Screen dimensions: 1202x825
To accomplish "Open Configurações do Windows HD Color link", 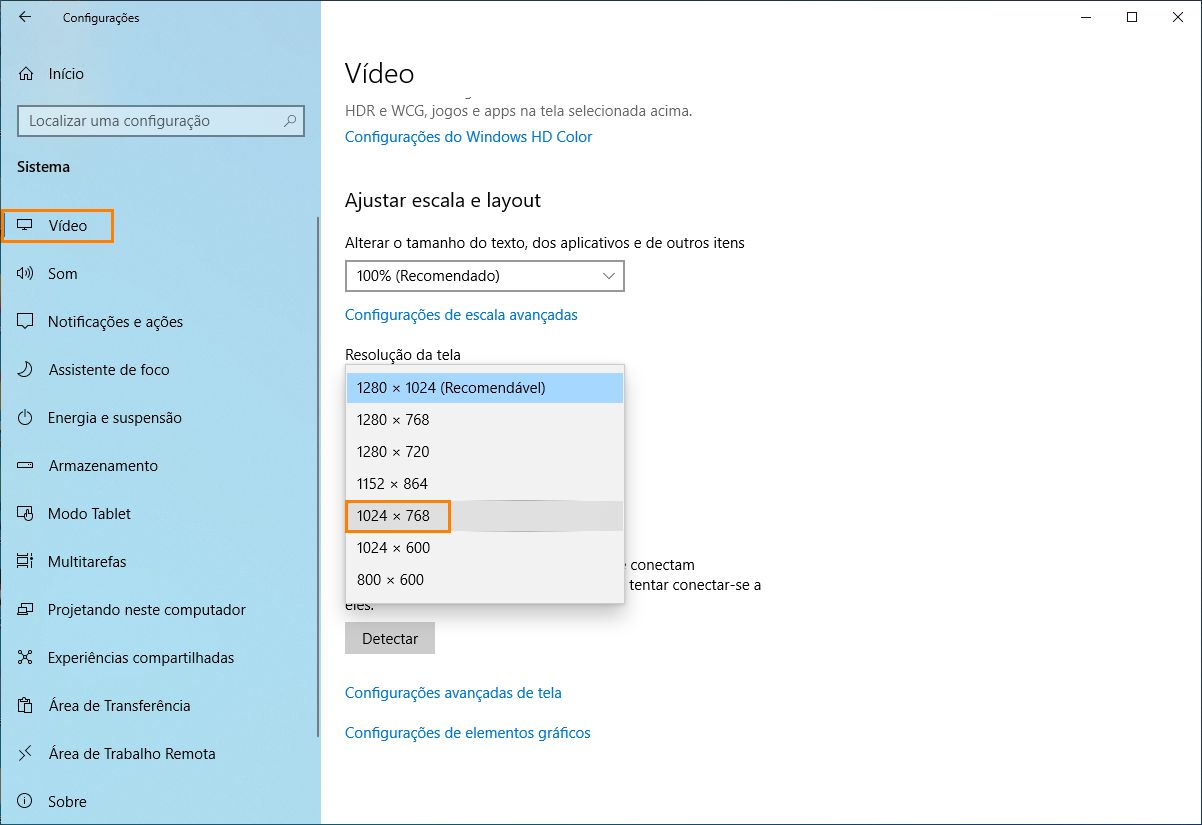I will 468,137.
